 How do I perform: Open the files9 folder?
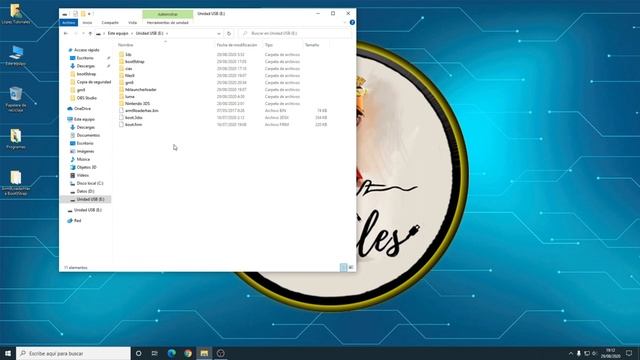129,76
